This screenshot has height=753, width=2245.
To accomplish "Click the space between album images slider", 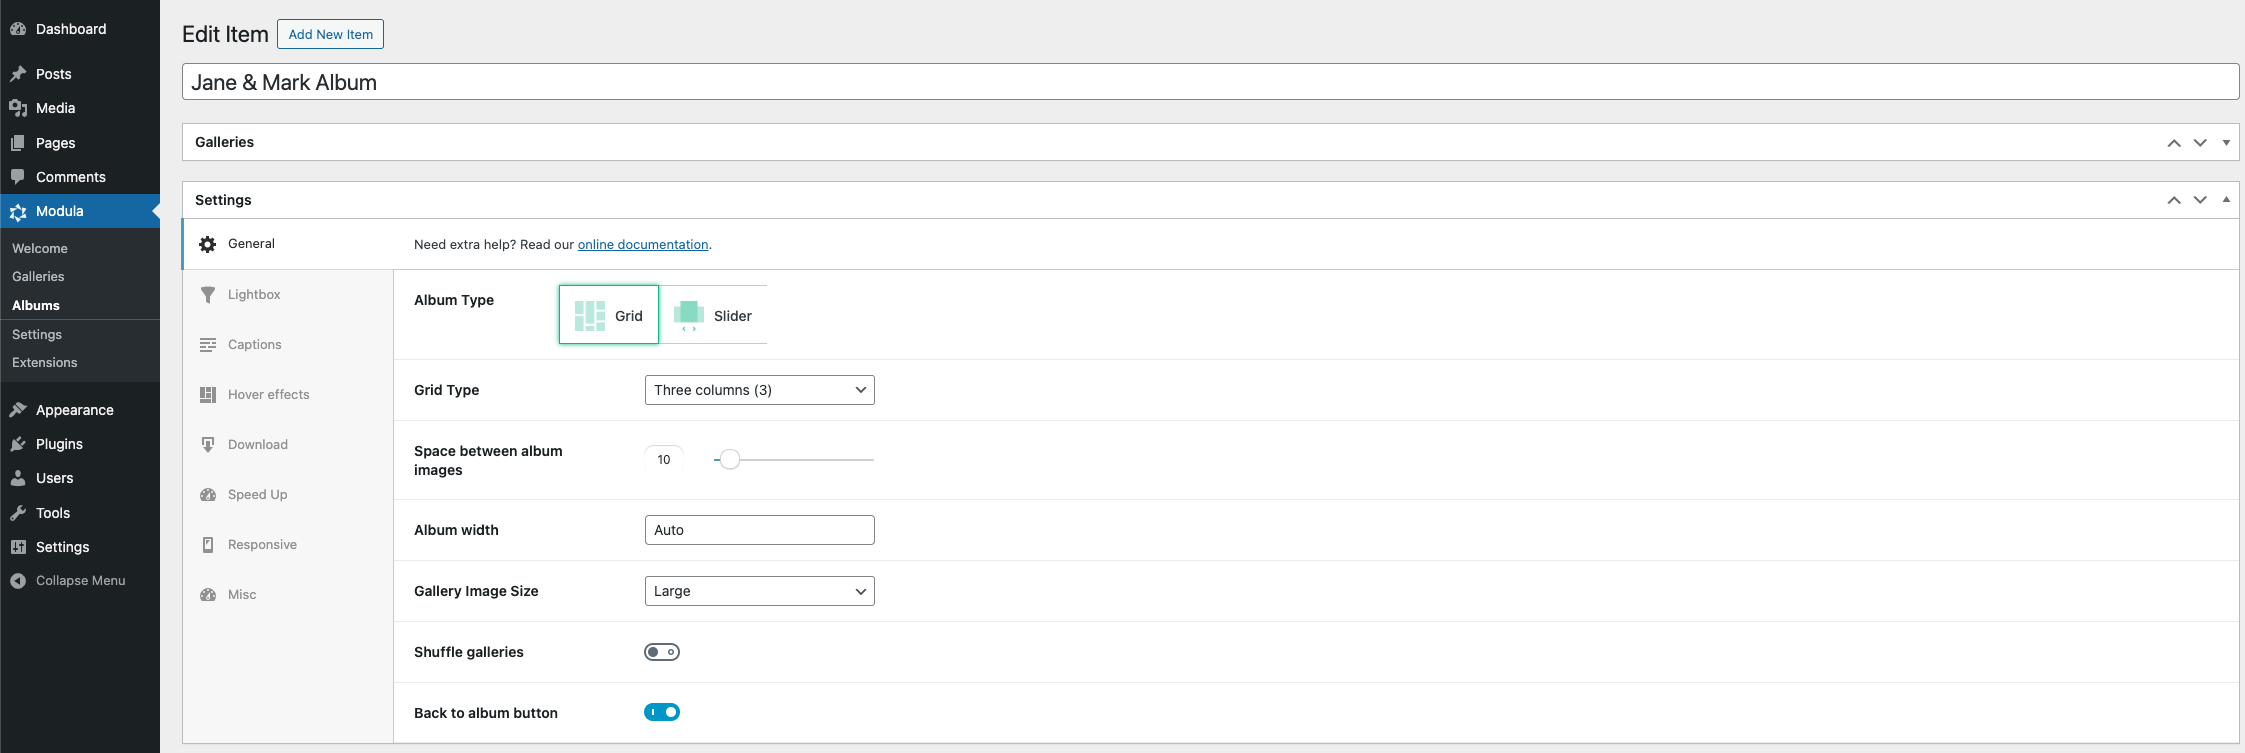I will [794, 460].
